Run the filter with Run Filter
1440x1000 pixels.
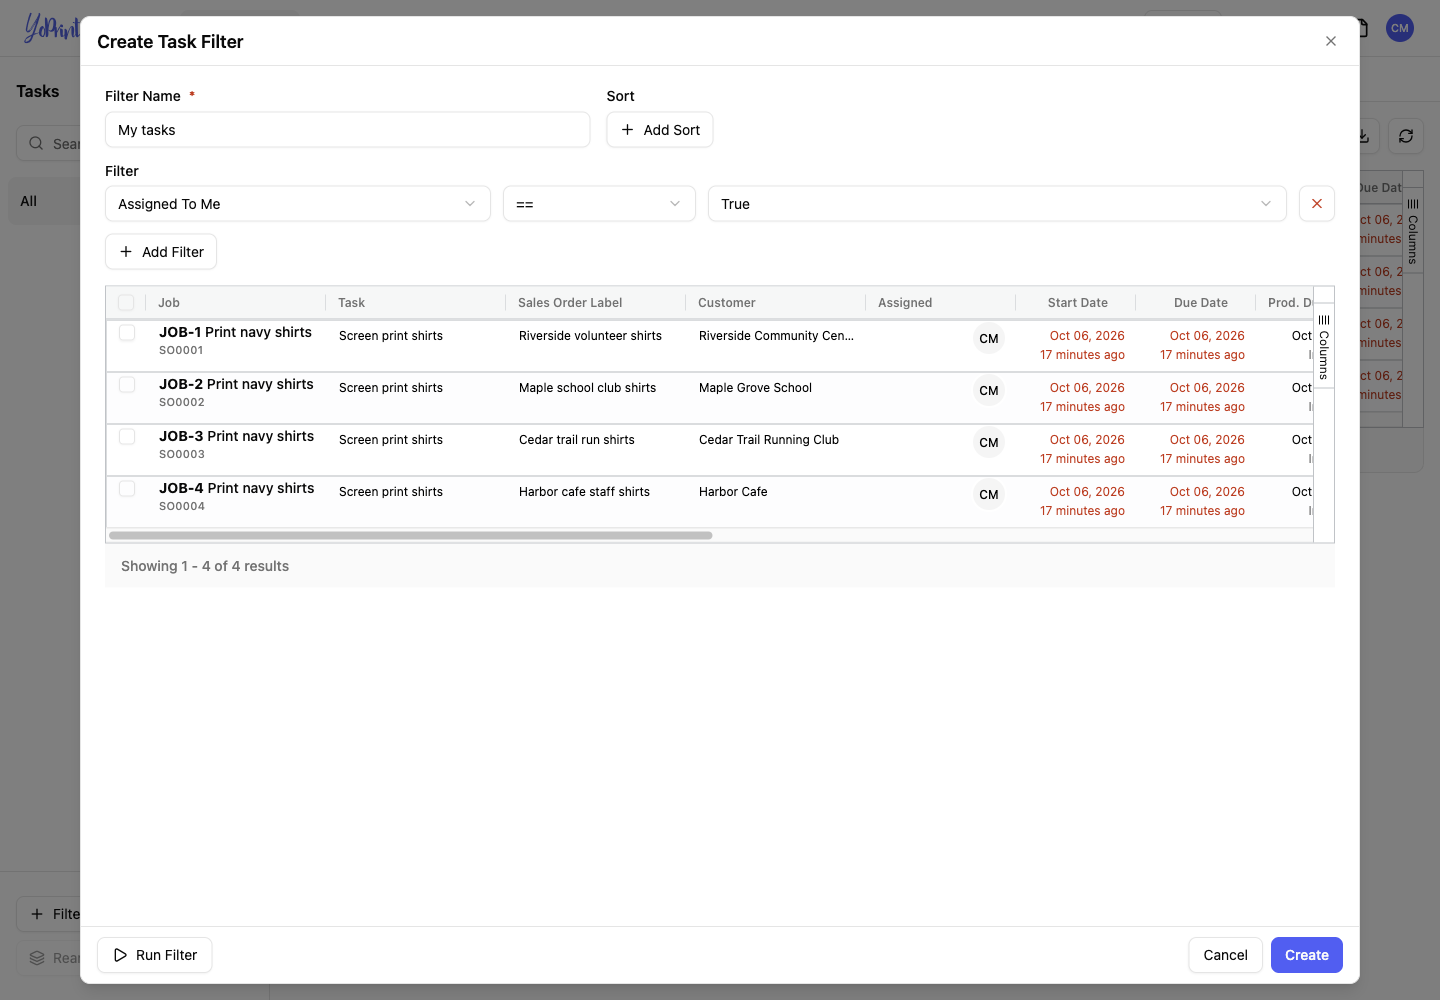pyautogui.click(x=155, y=955)
